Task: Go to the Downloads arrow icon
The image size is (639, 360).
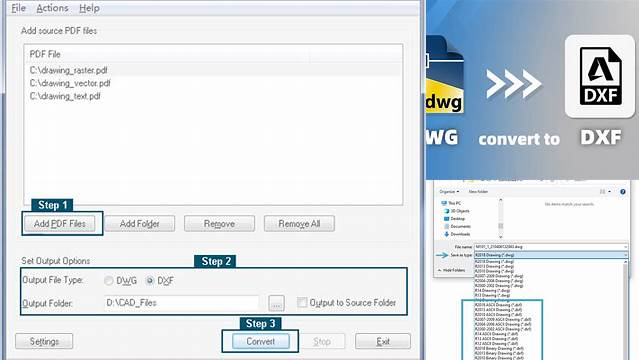Action: [447, 234]
